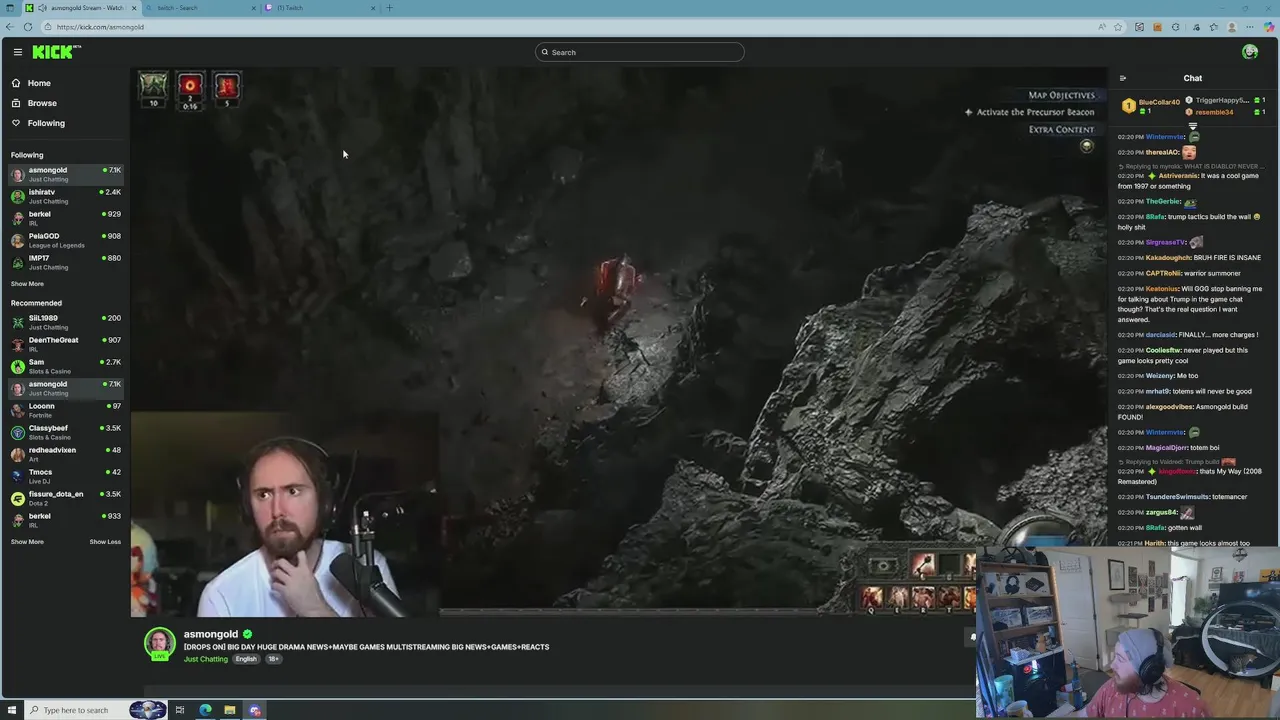
Task: Select ishiratv in Following list
Action: tap(65, 196)
